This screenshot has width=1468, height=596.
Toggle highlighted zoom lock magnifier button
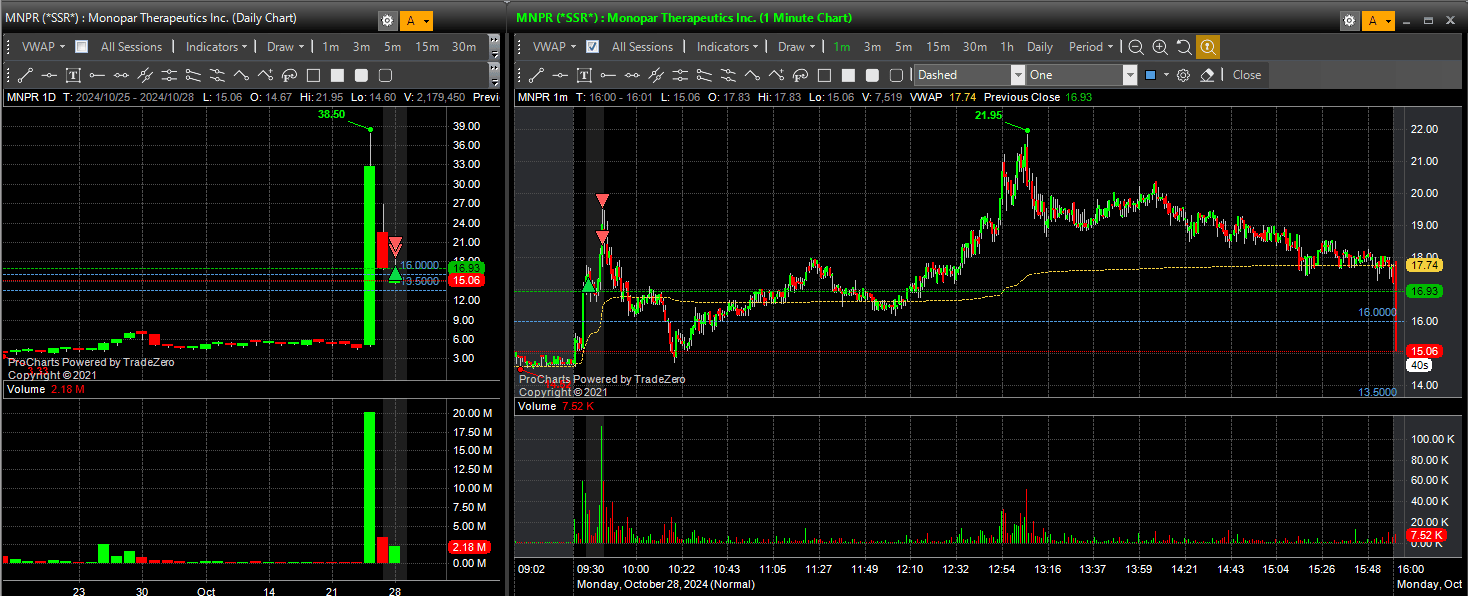click(1208, 47)
